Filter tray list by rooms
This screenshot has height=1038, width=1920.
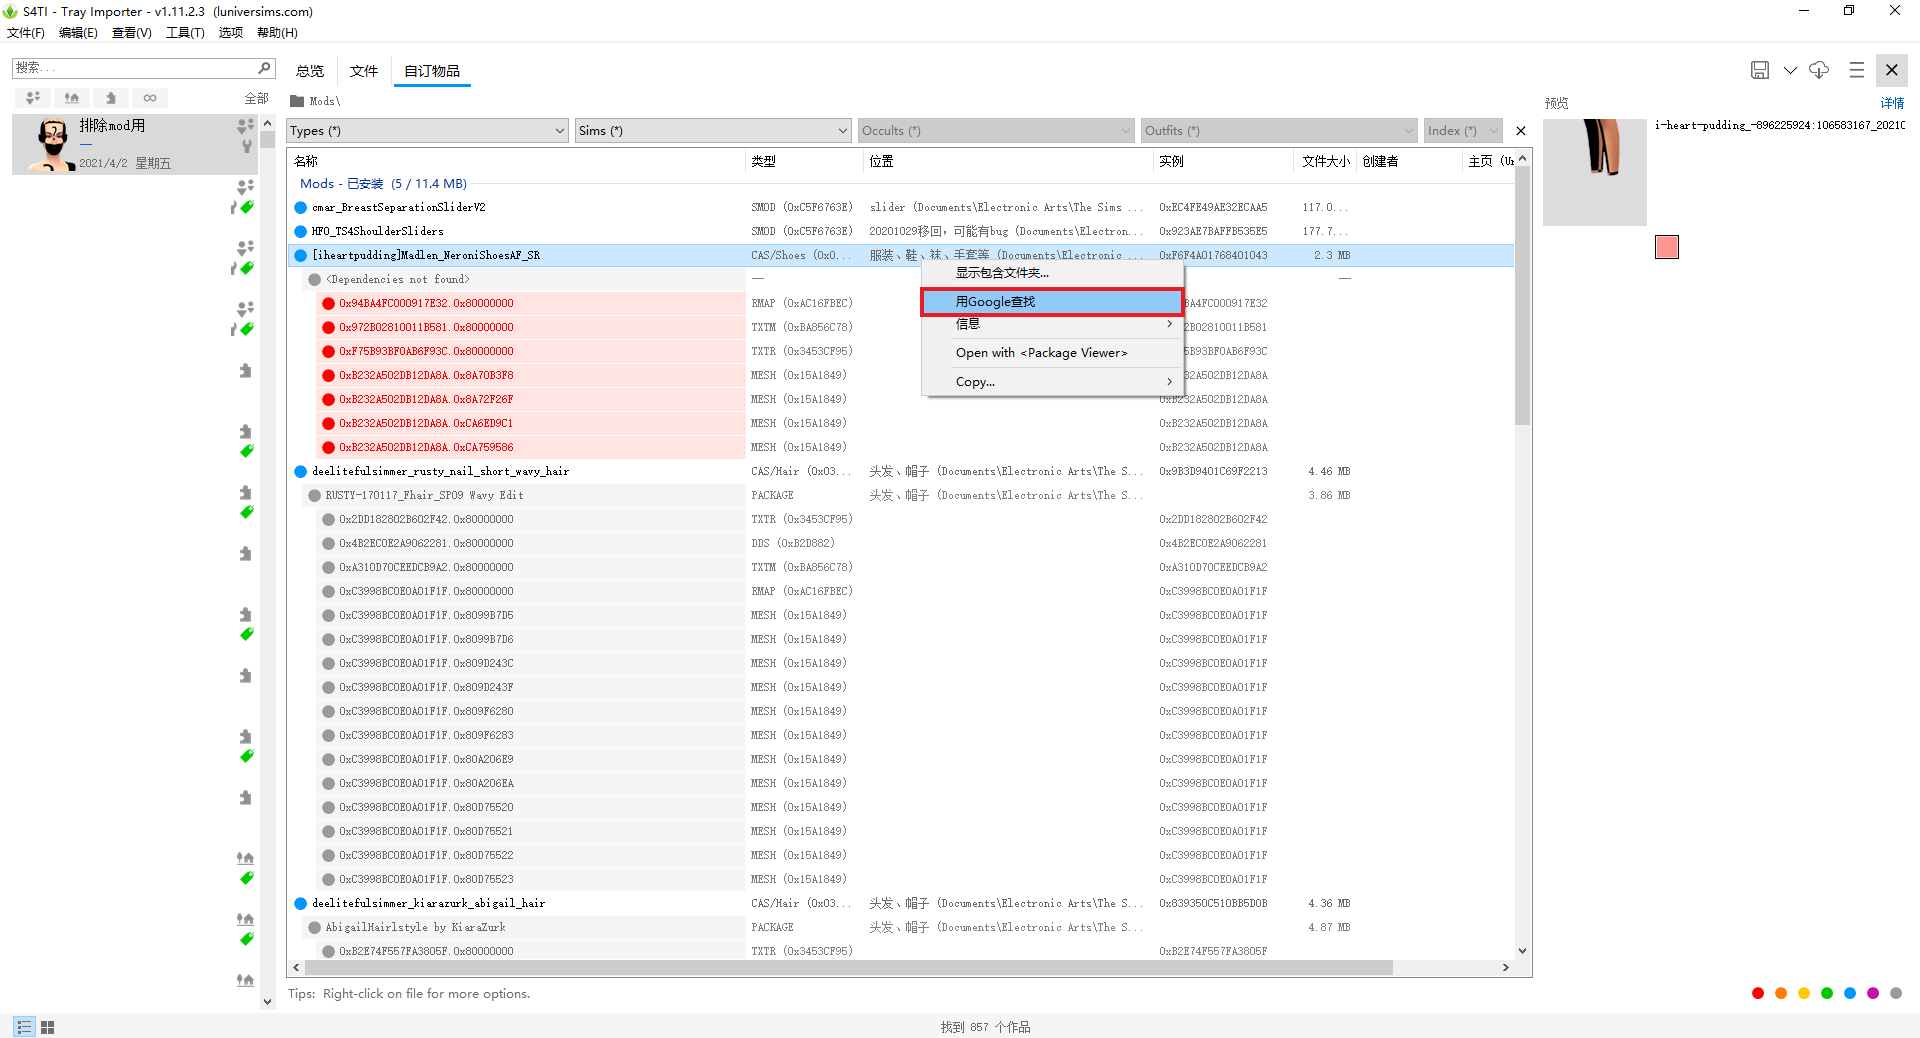click(x=111, y=98)
